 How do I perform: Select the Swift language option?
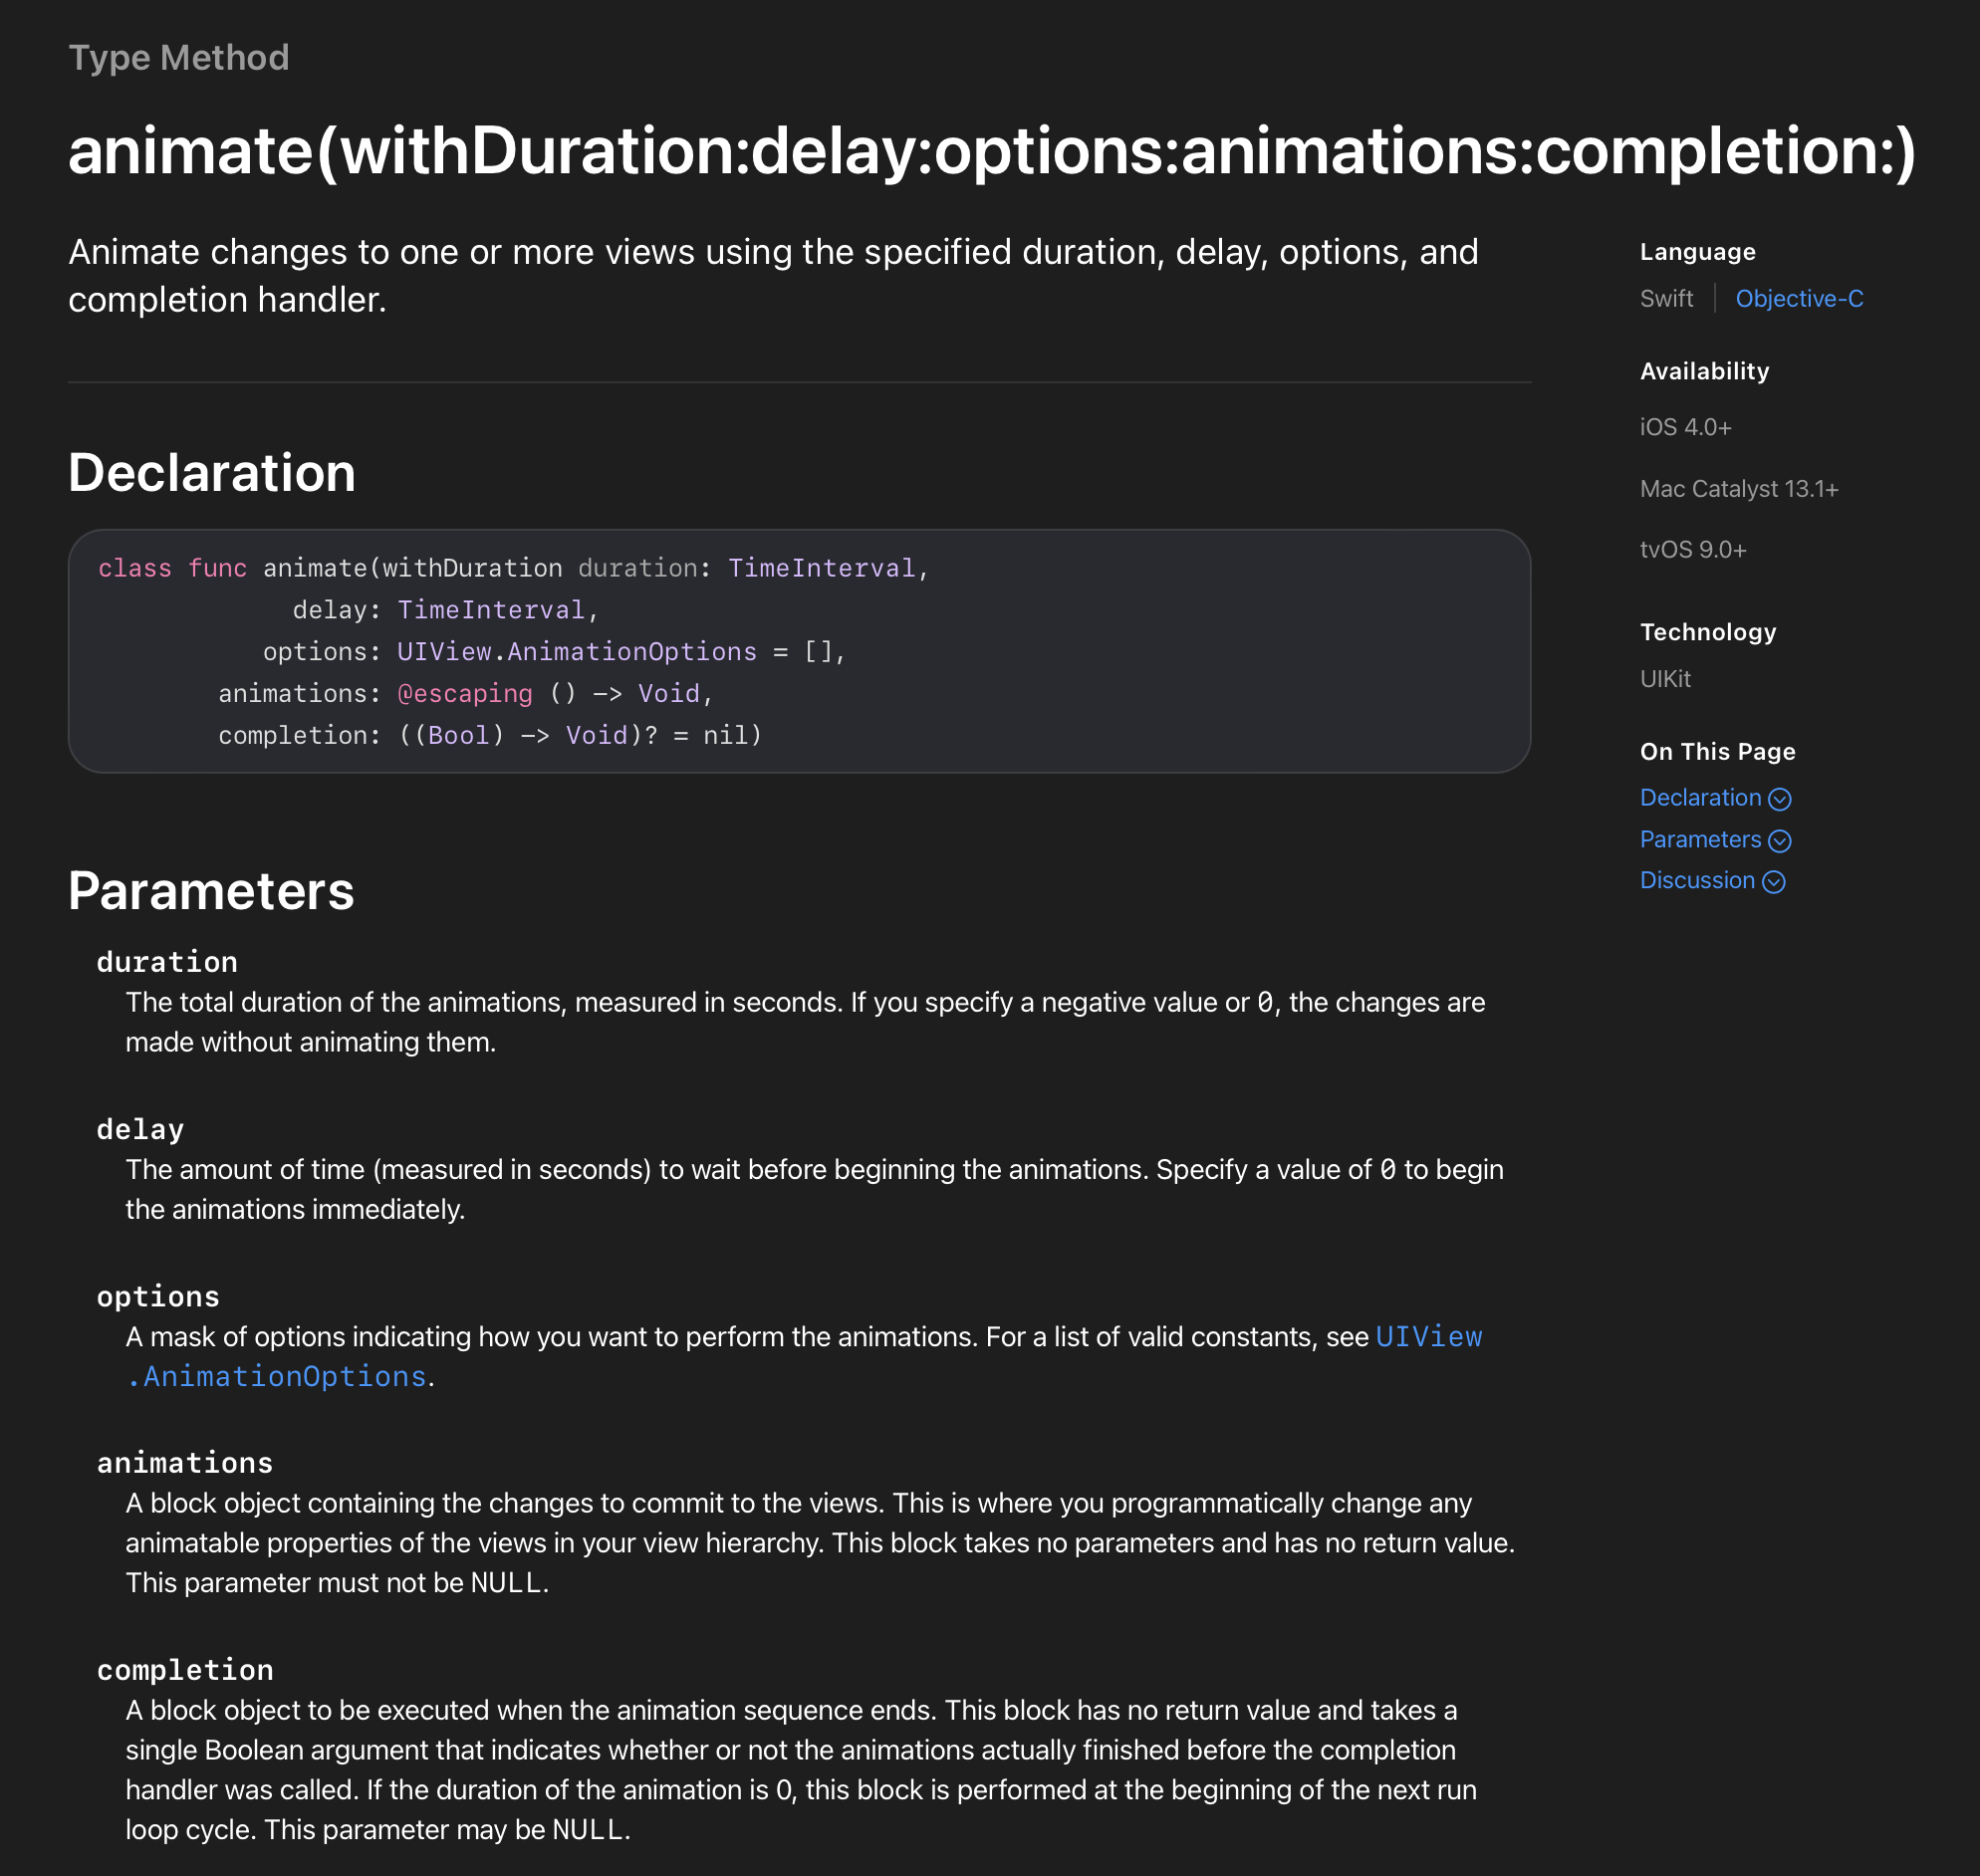(x=1666, y=299)
